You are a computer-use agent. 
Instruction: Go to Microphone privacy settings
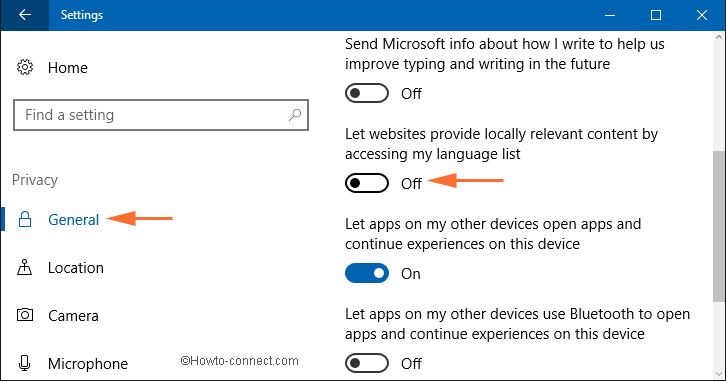[x=88, y=363]
